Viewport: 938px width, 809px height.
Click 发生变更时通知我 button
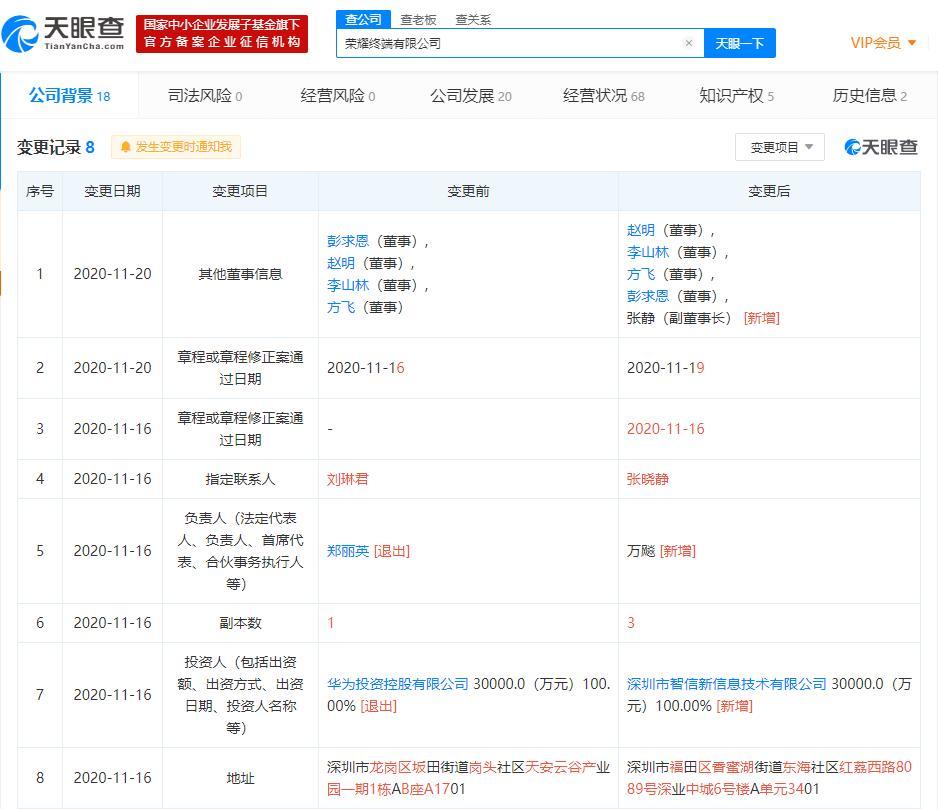(x=176, y=147)
